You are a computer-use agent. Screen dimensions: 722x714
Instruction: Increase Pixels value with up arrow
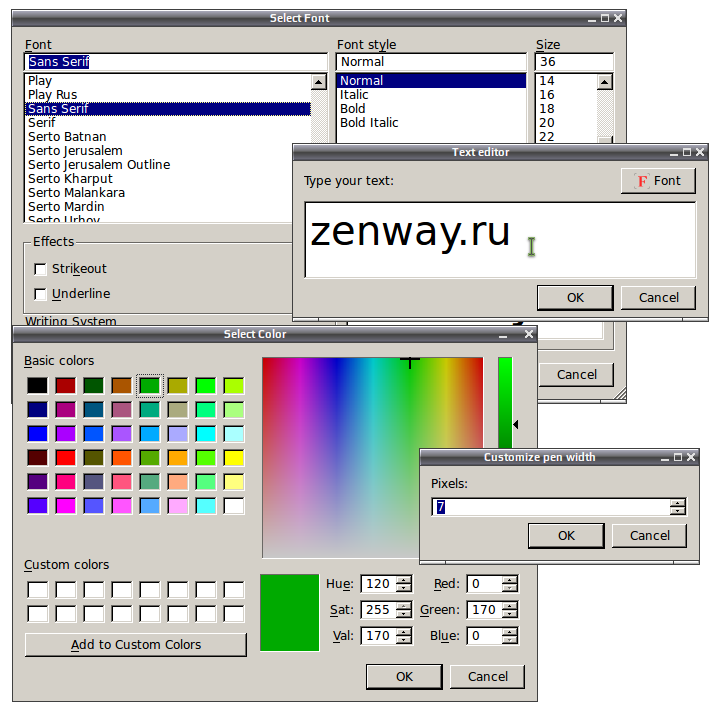point(677,503)
